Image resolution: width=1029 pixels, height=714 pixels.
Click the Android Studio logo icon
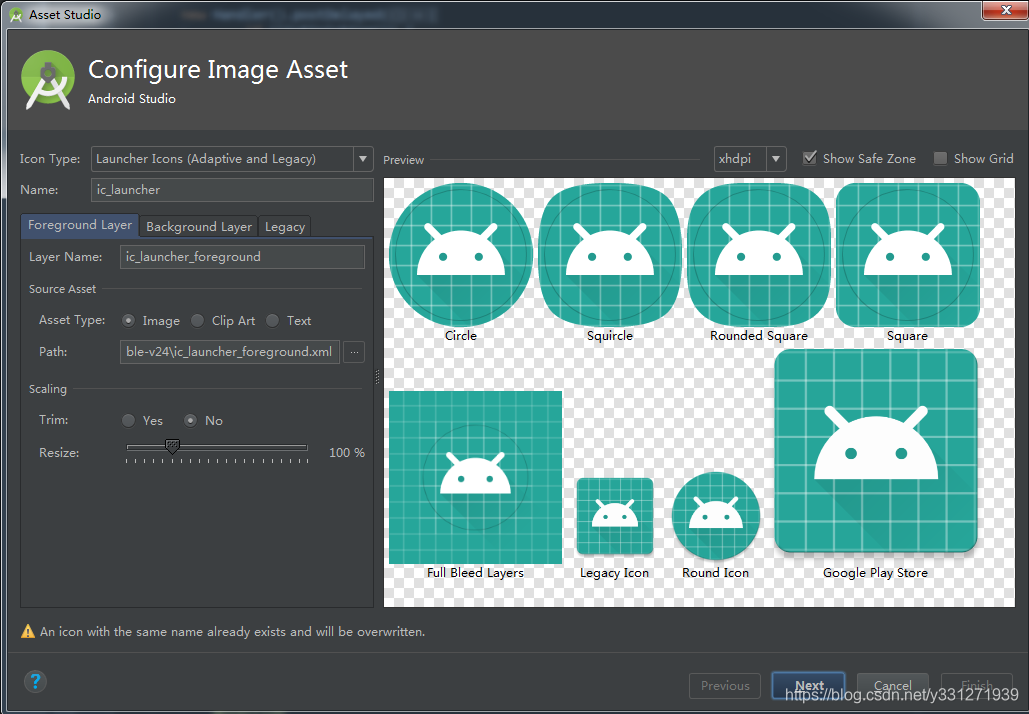(x=47, y=80)
